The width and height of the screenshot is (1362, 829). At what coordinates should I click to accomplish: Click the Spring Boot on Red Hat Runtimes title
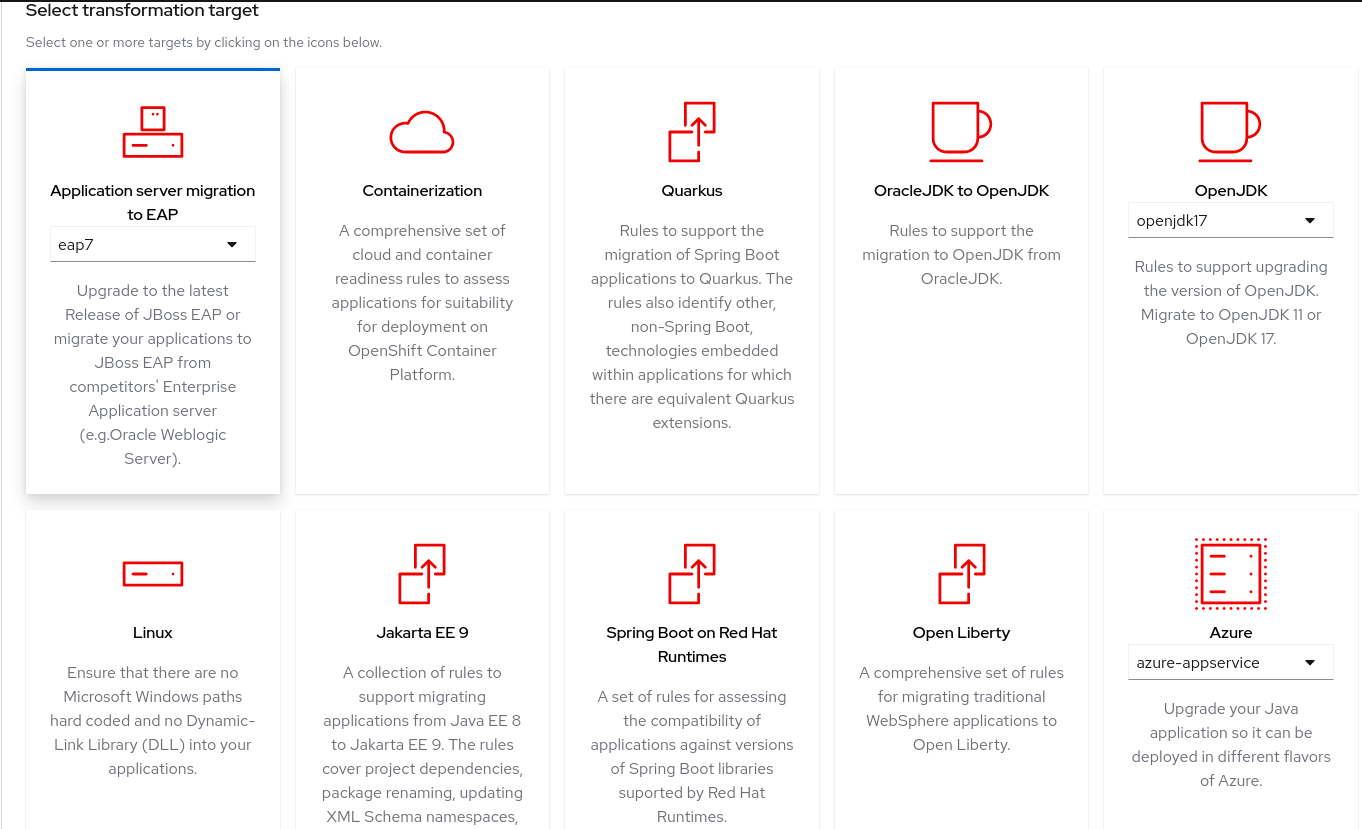pos(692,645)
